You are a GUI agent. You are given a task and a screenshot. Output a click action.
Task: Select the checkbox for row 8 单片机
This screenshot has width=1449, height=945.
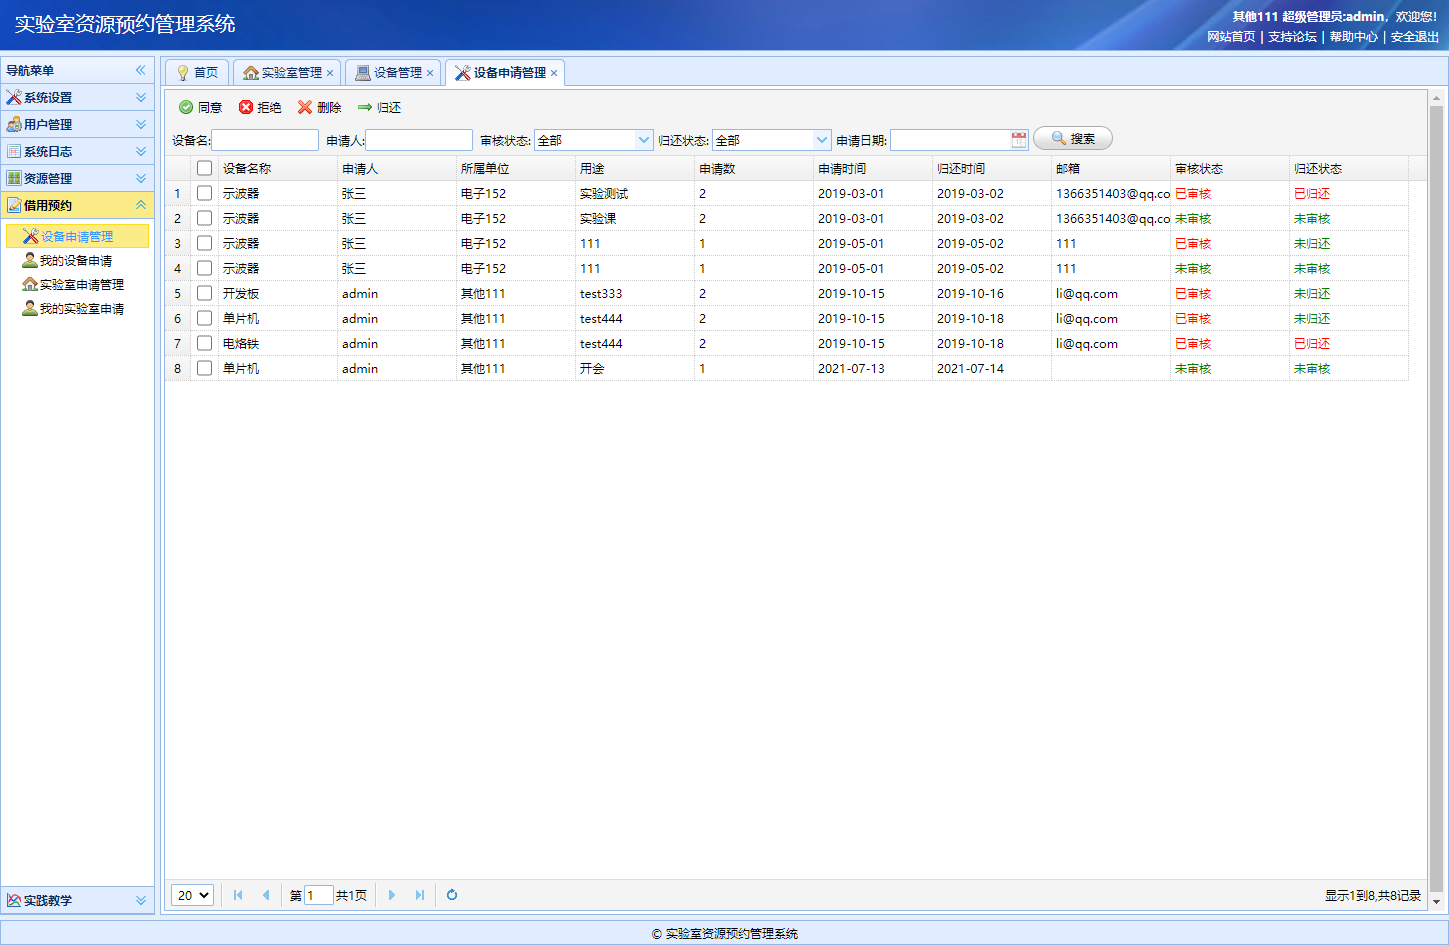pyautogui.click(x=204, y=368)
